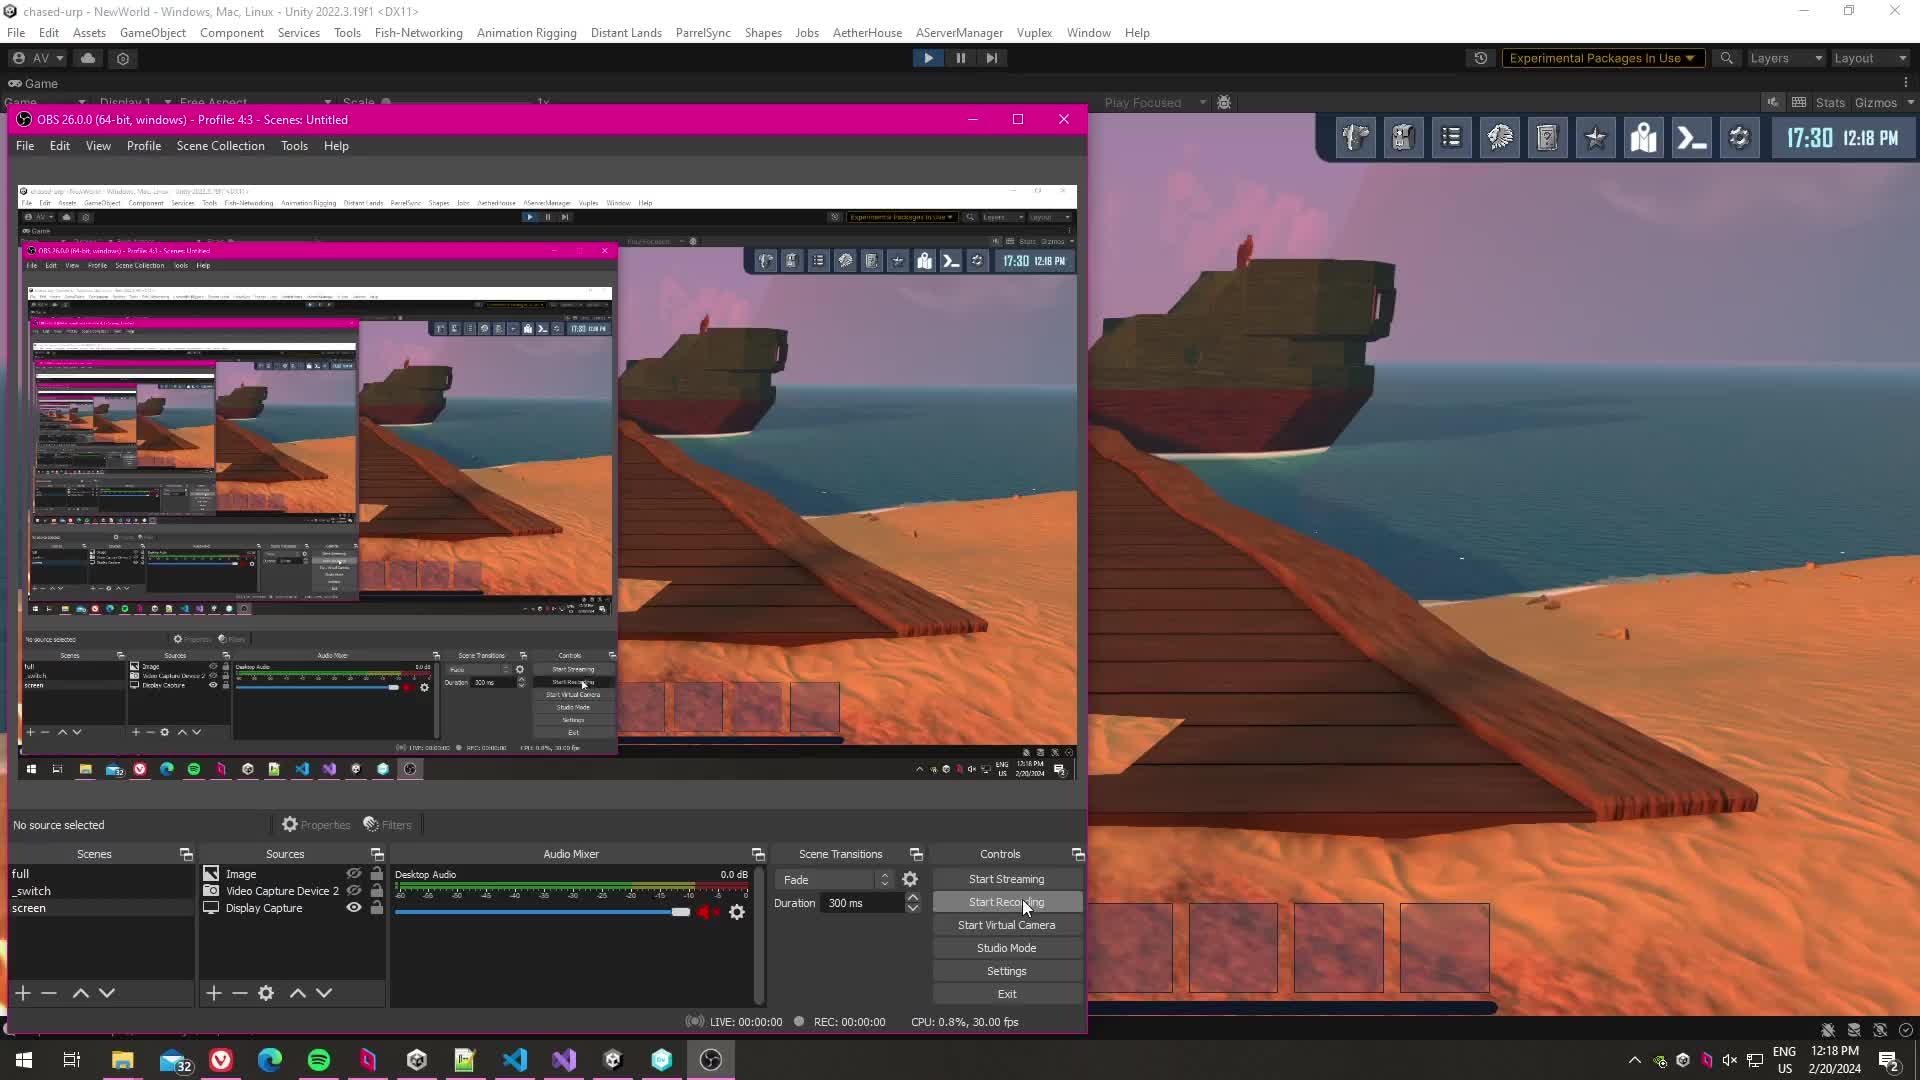Viewport: 1920px width, 1080px height.
Task: Open Fade transition properties gear
Action: pyautogui.click(x=910, y=880)
